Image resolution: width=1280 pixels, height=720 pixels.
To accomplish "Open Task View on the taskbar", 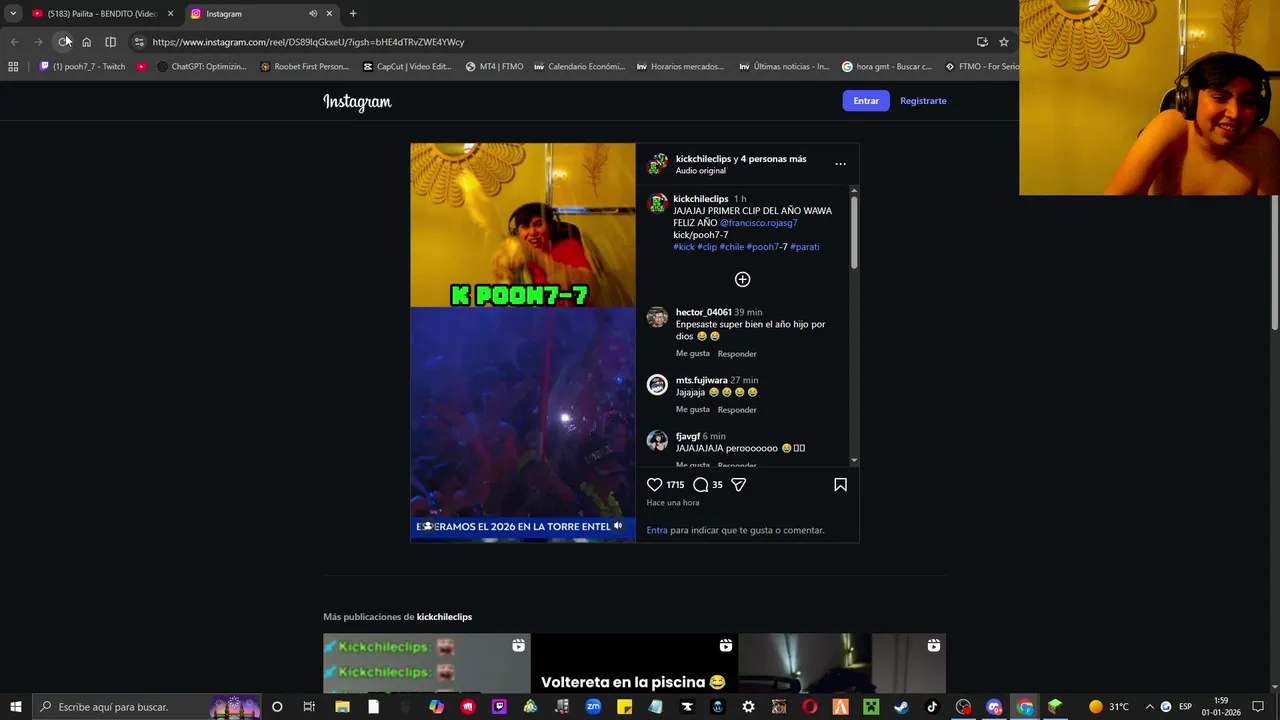I will [x=309, y=707].
